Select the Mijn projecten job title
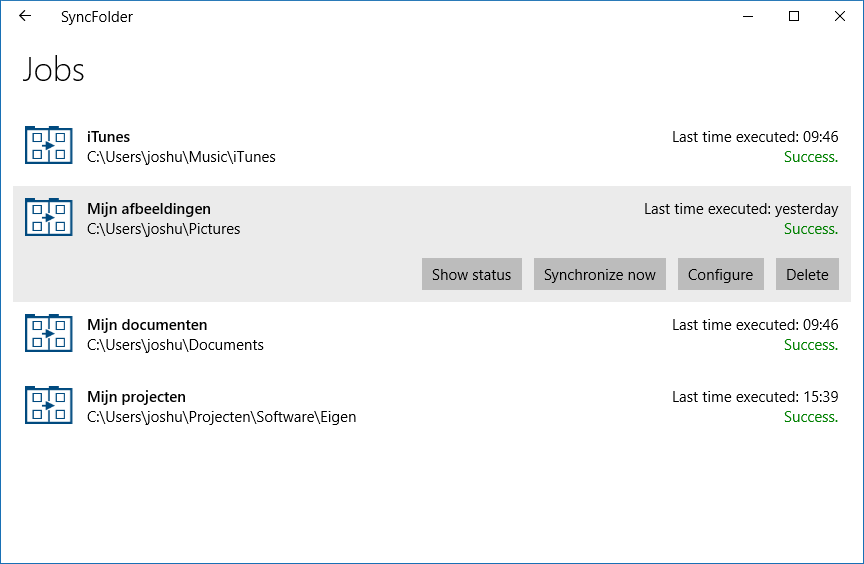The height and width of the screenshot is (564, 864). 136,397
